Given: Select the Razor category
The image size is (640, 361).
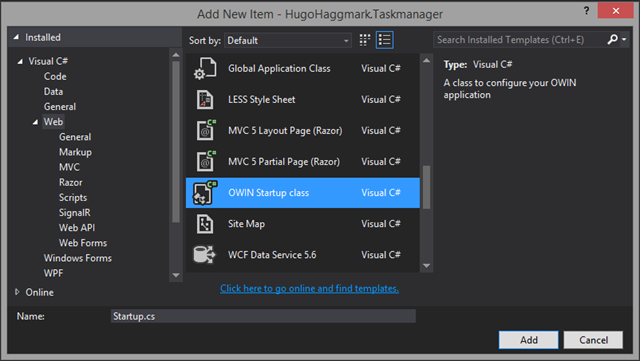Looking at the screenshot, I should (71, 182).
